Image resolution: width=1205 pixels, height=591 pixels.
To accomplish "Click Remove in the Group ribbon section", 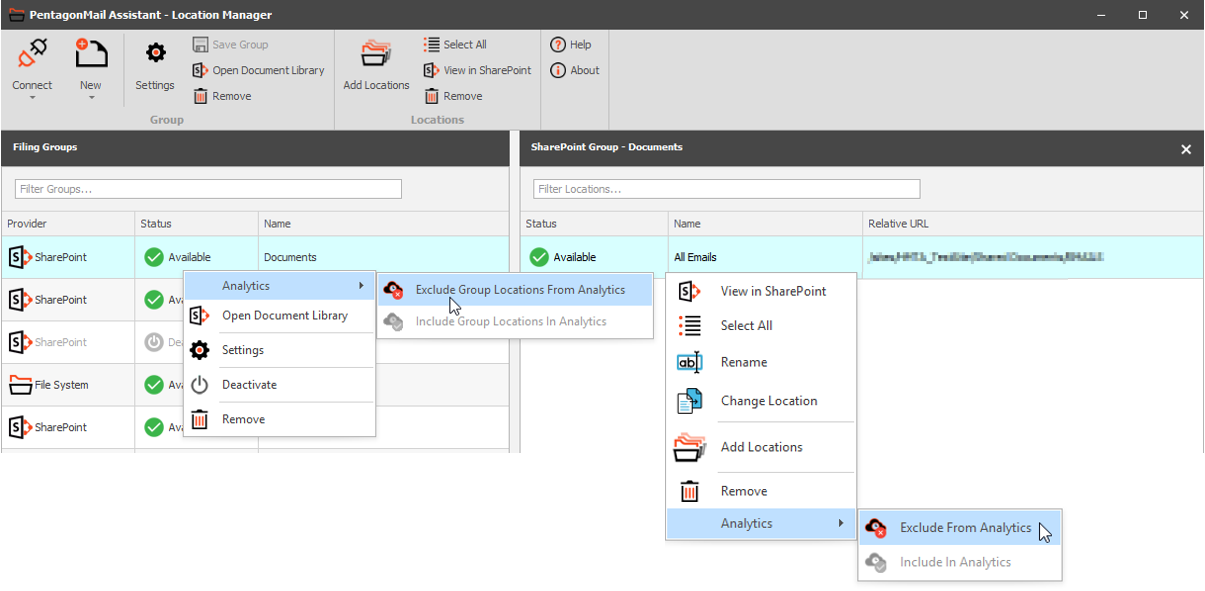I will pyautogui.click(x=222, y=97).
